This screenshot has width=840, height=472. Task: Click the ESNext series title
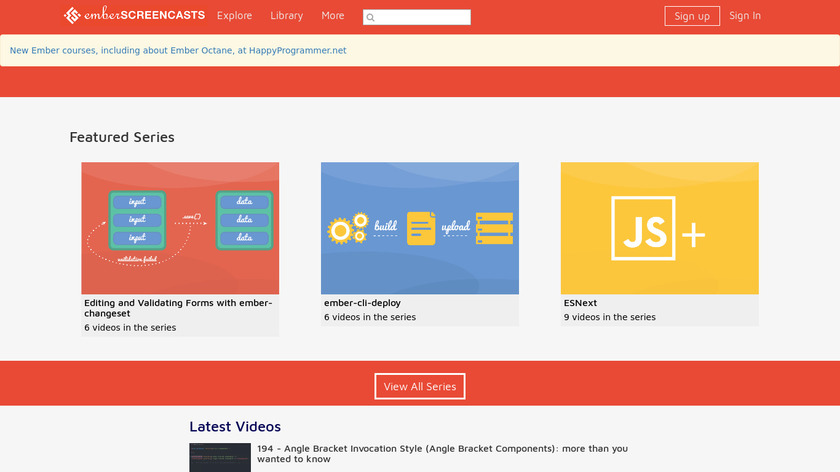[x=580, y=303]
